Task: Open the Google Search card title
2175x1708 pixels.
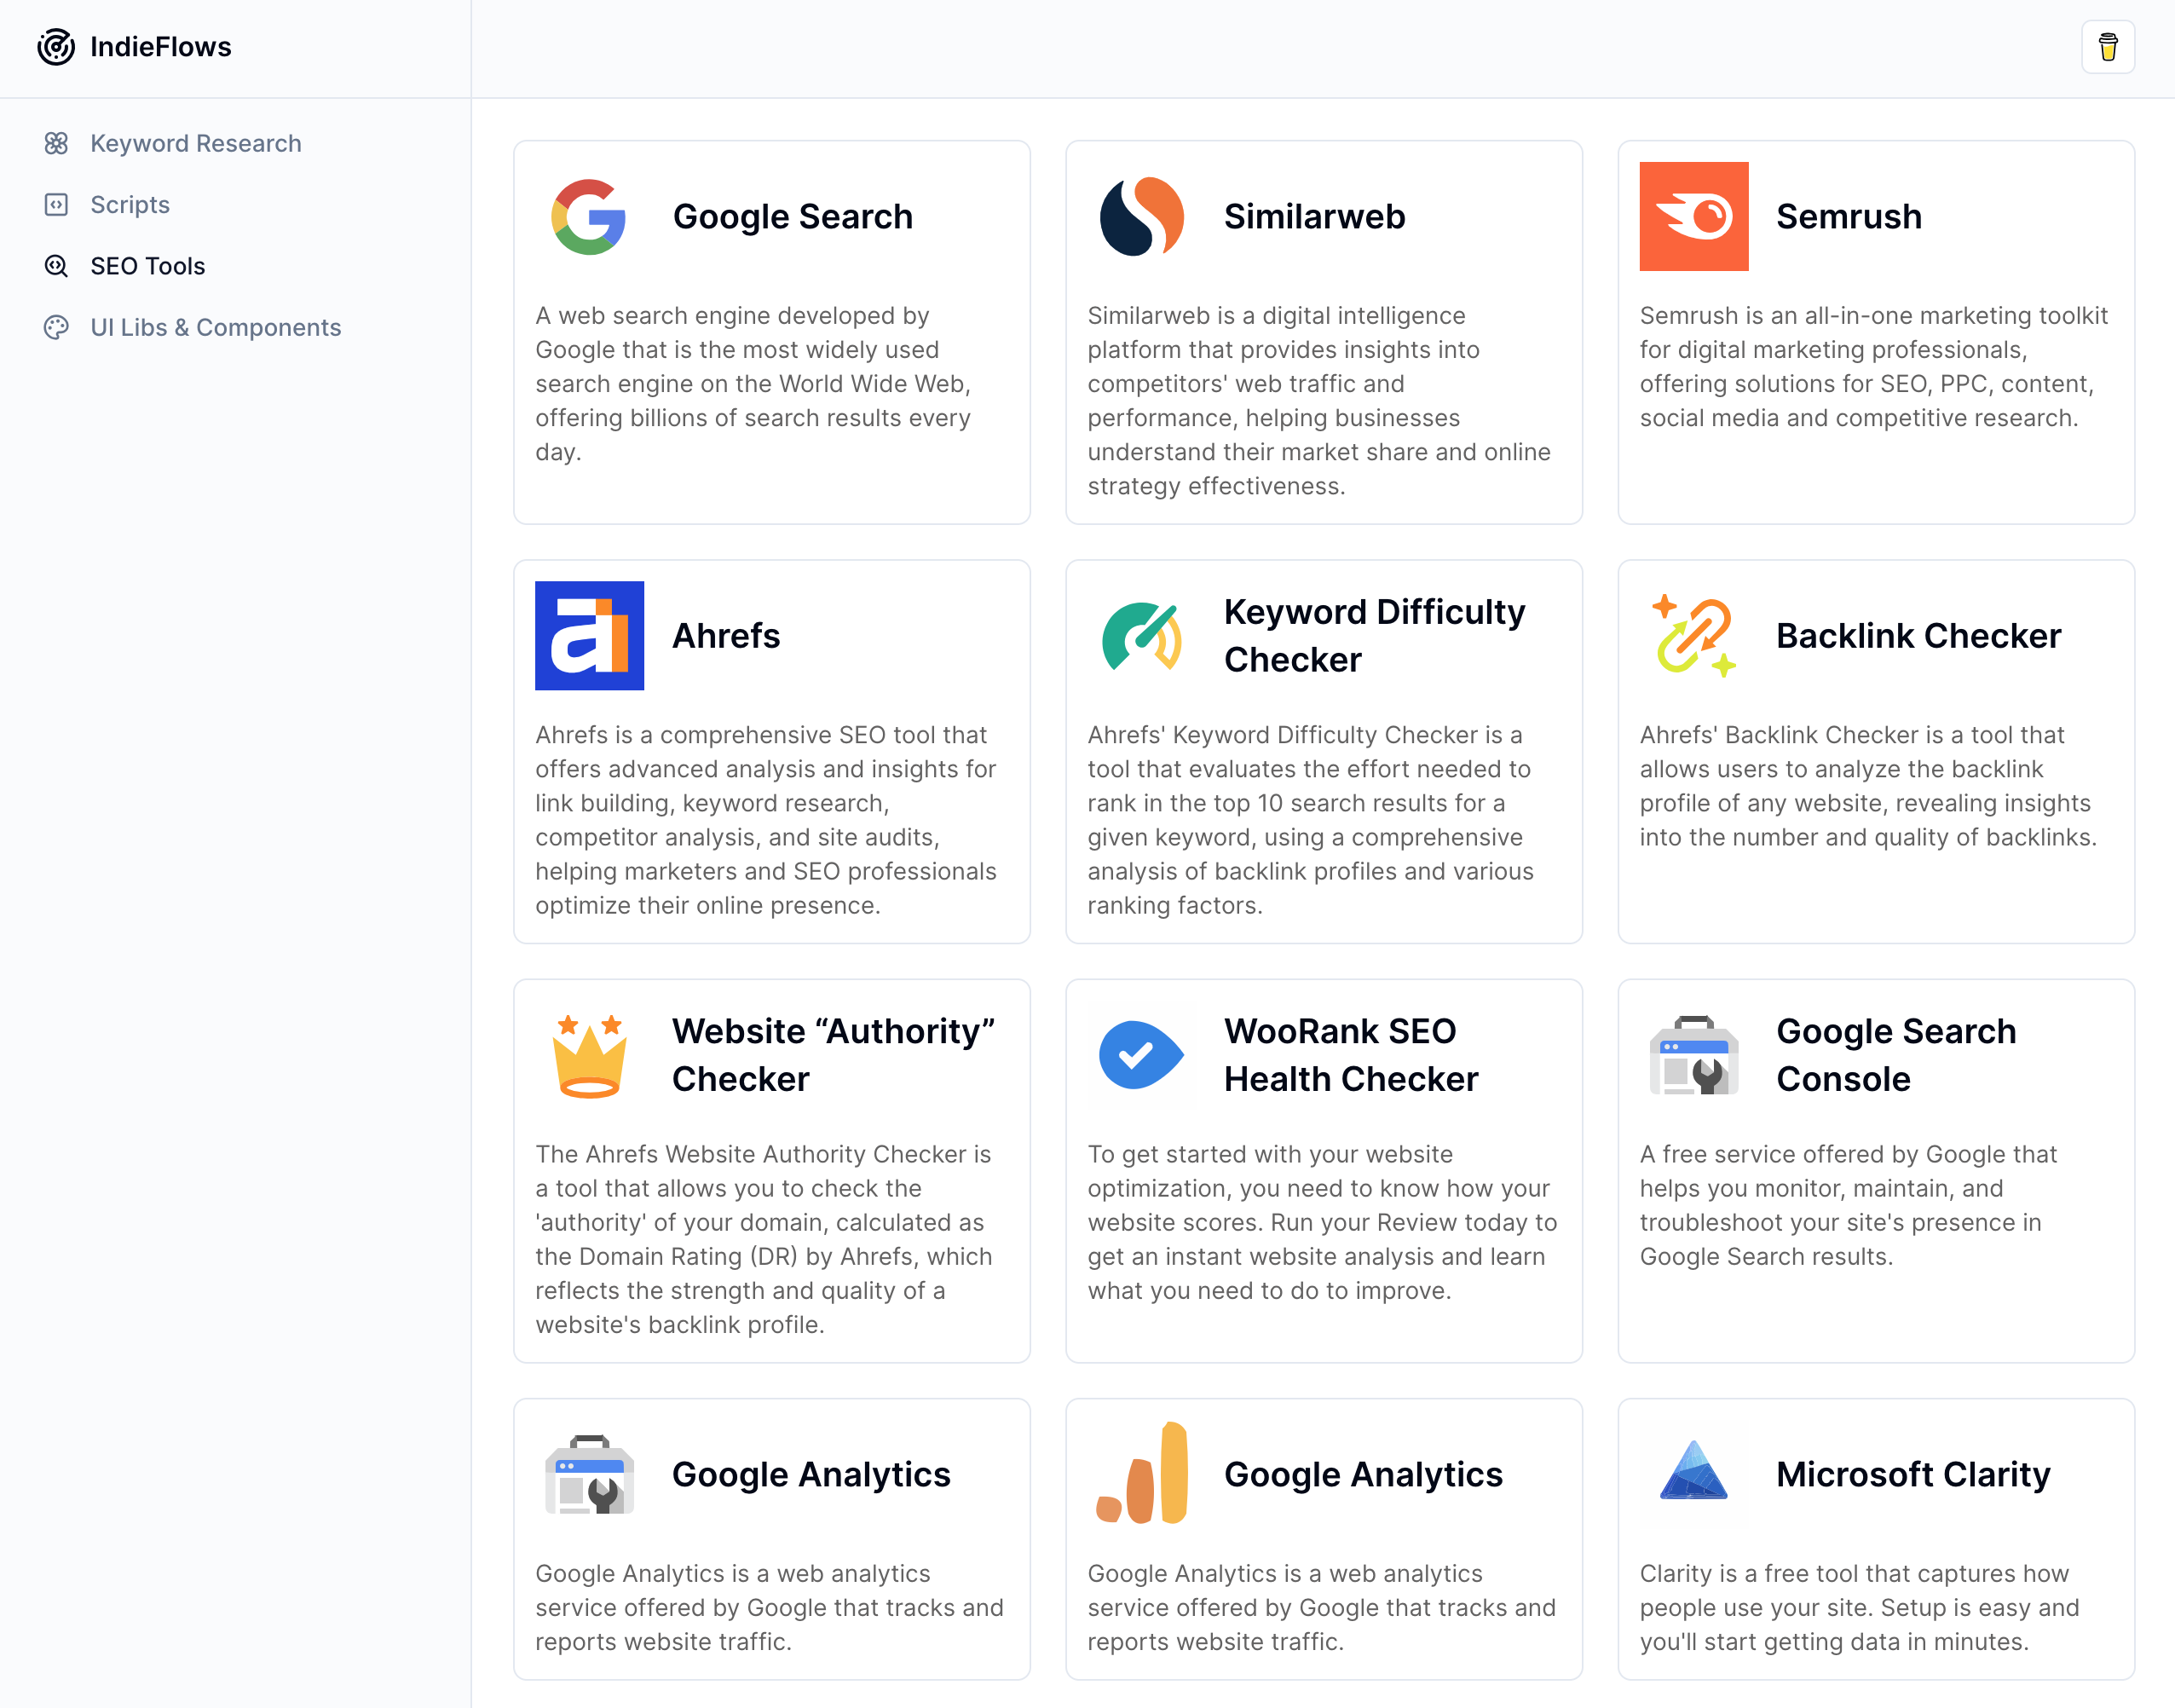Action: (792, 216)
